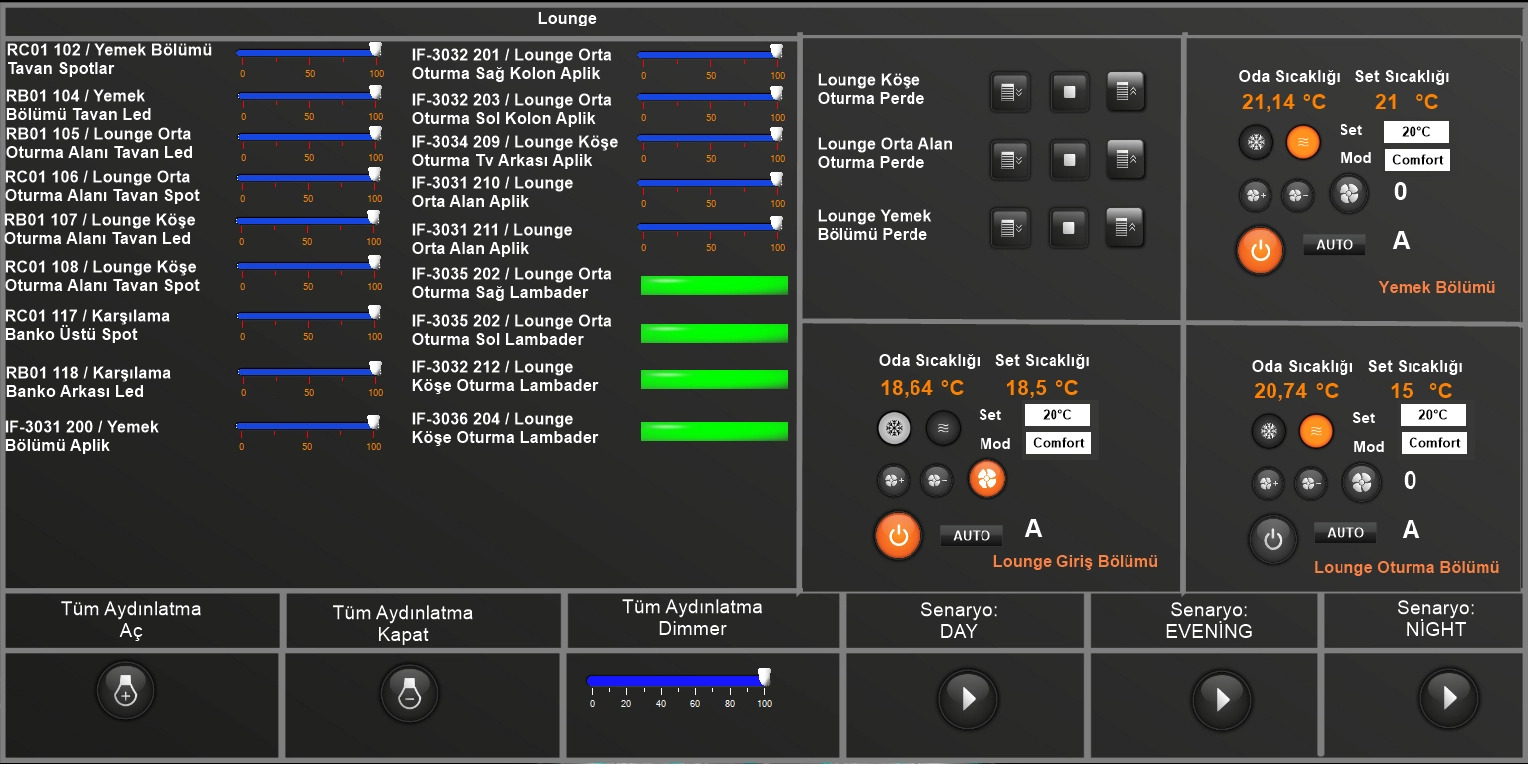Image resolution: width=1528 pixels, height=764 pixels.
Task: Toggle IF-3035 202 Lounge Orta Sağ Lambader
Action: (714, 285)
